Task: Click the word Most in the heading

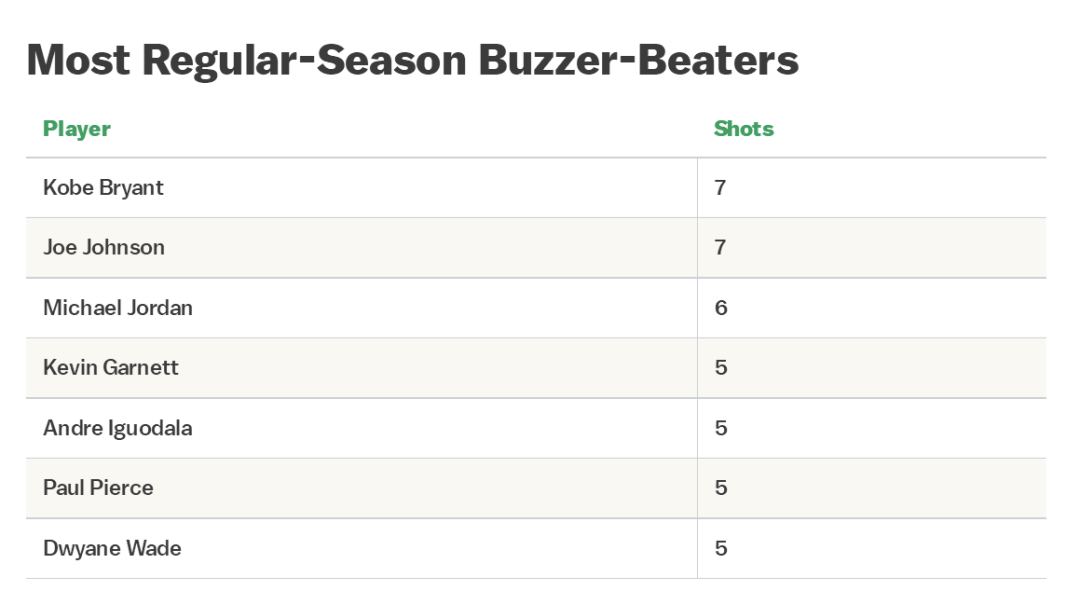Action: [x=78, y=60]
